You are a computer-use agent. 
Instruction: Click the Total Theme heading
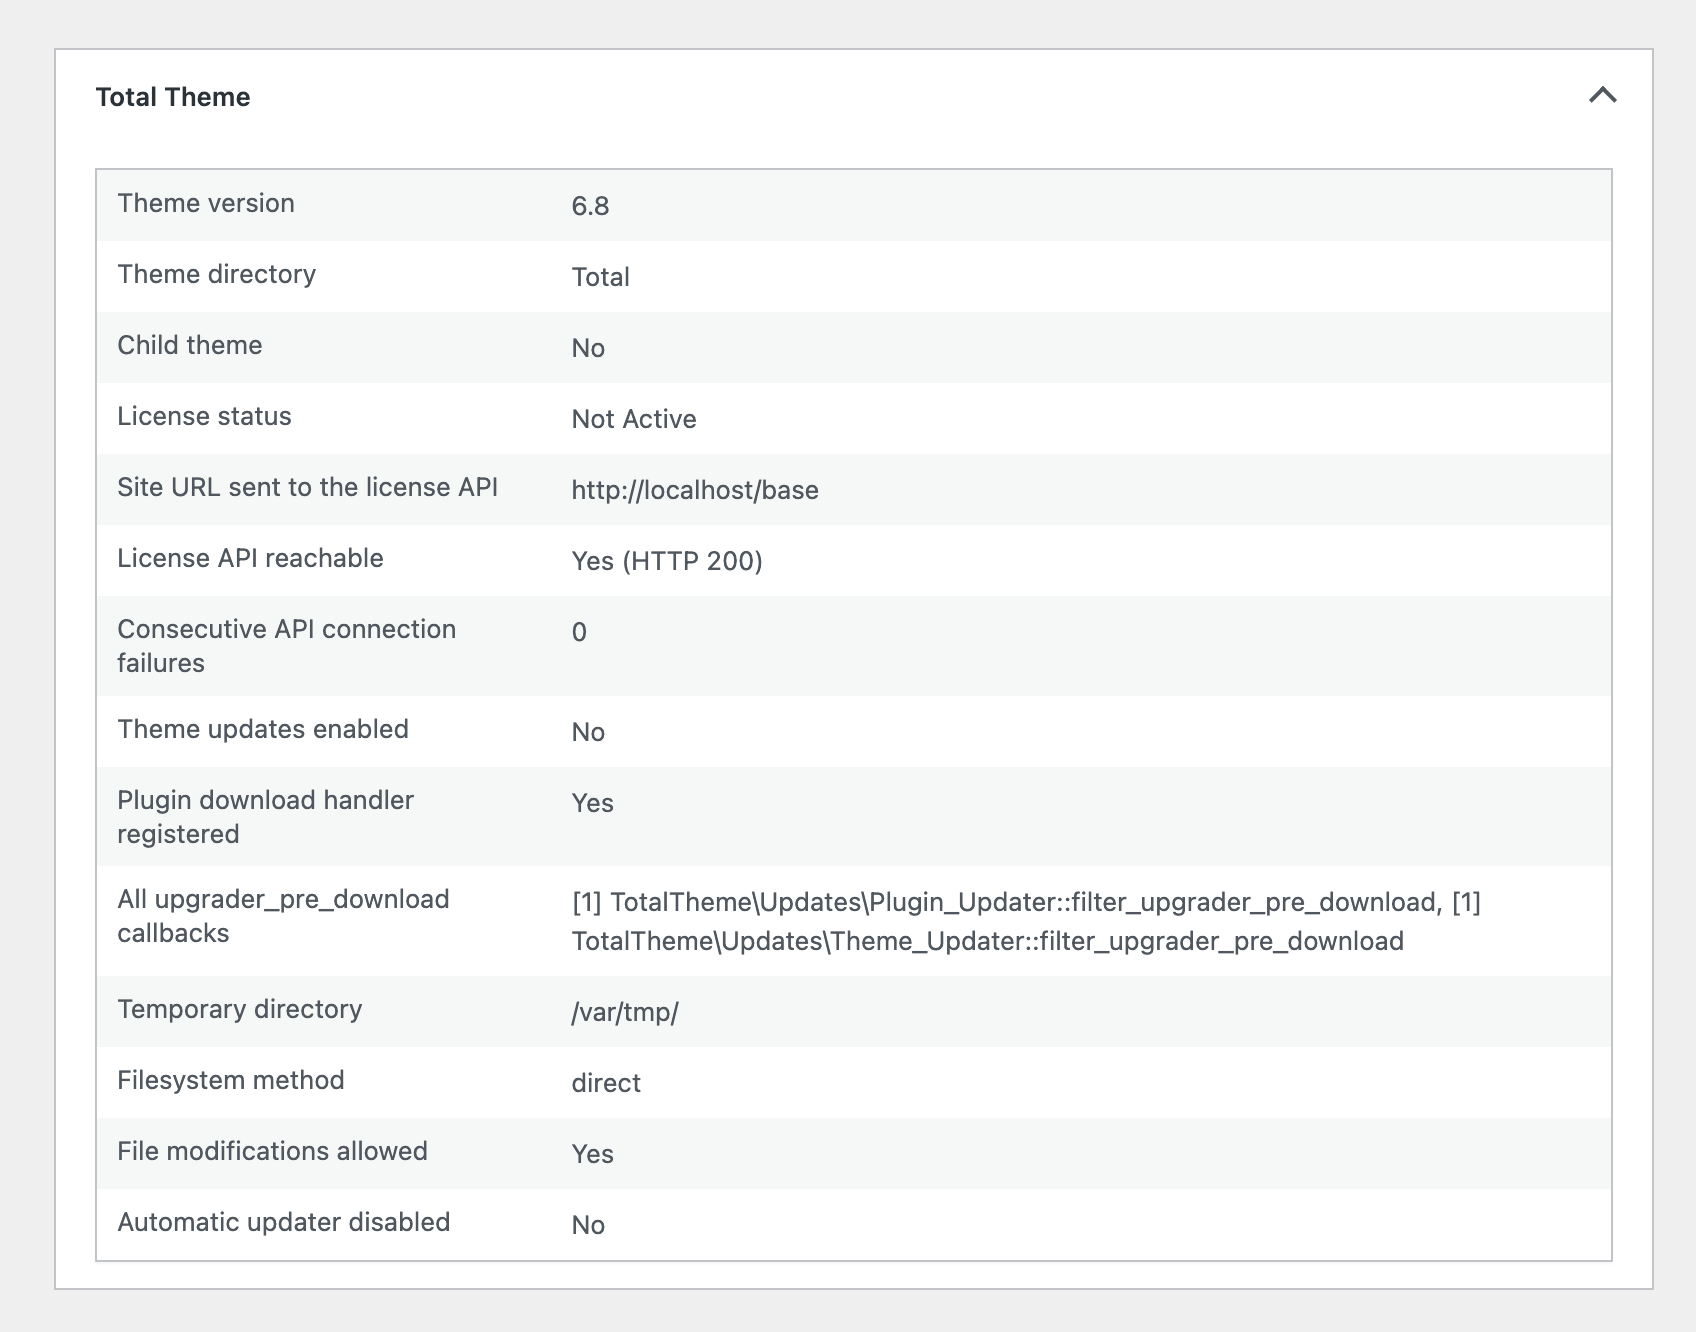[173, 97]
